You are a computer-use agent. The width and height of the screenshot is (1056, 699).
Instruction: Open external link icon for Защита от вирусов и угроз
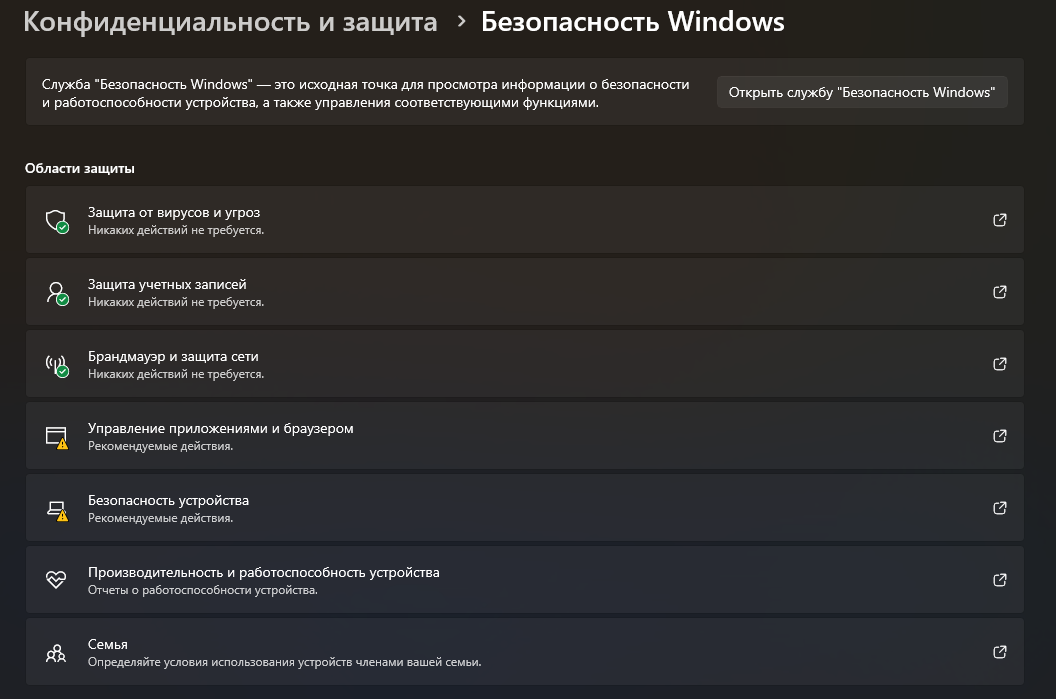click(x=999, y=220)
